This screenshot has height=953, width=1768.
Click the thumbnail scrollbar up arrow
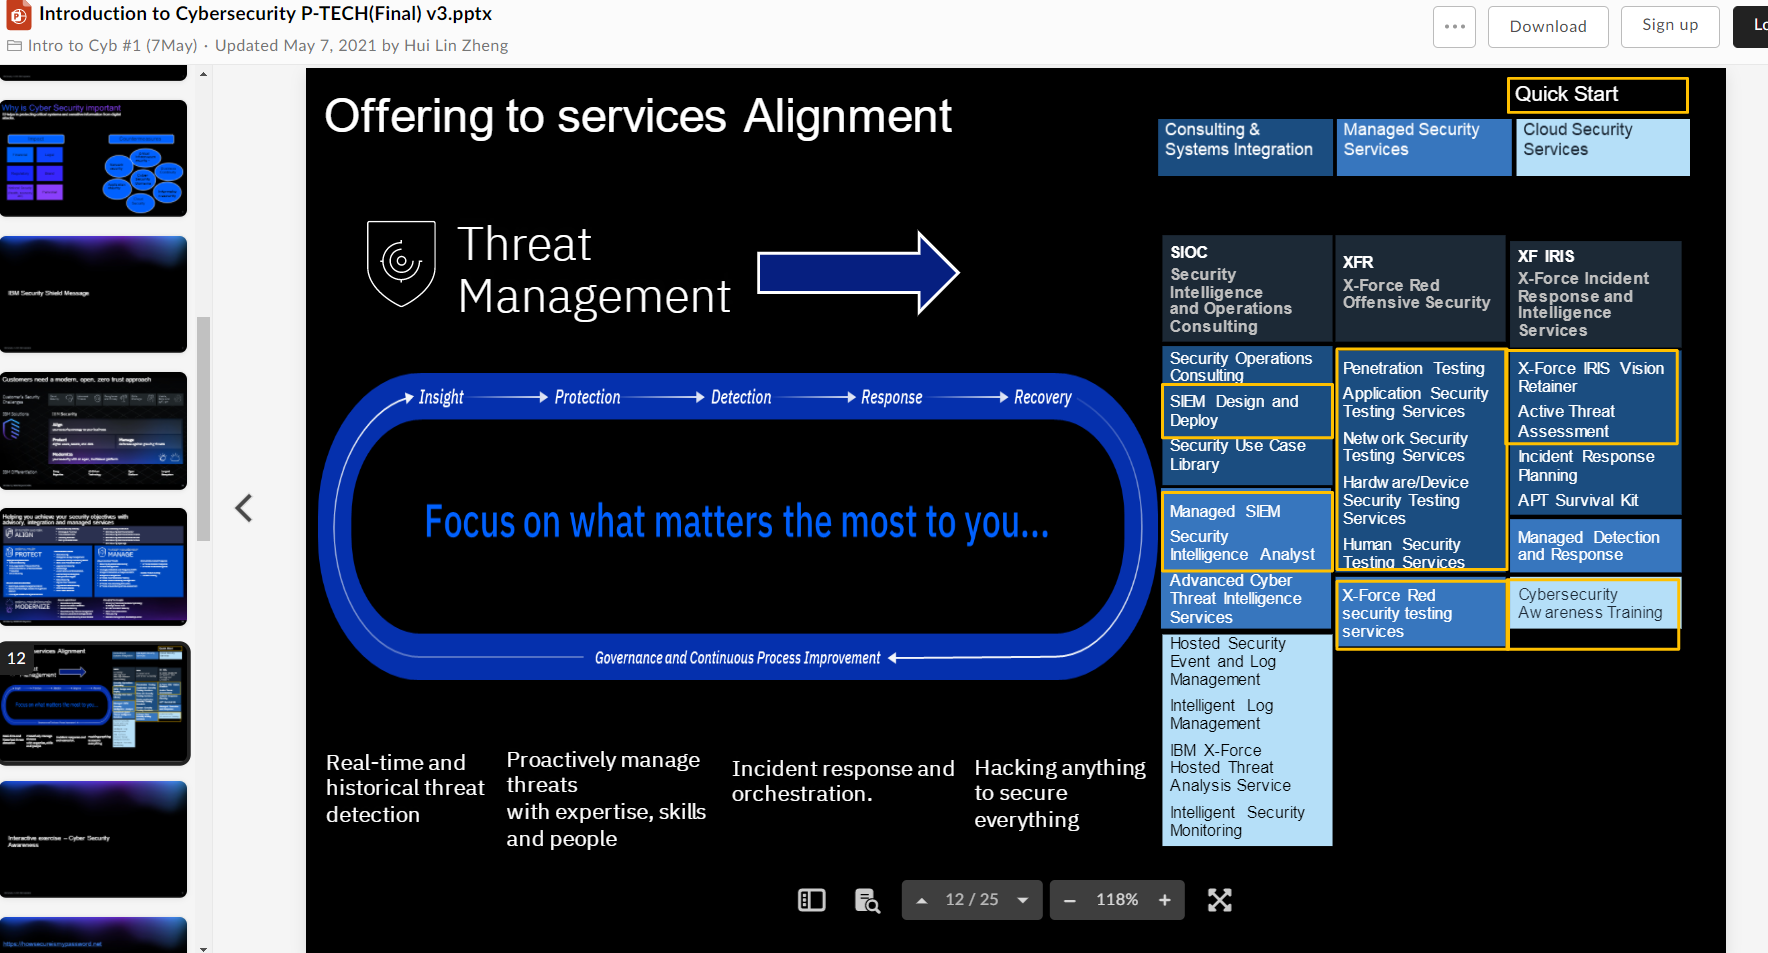click(x=204, y=74)
